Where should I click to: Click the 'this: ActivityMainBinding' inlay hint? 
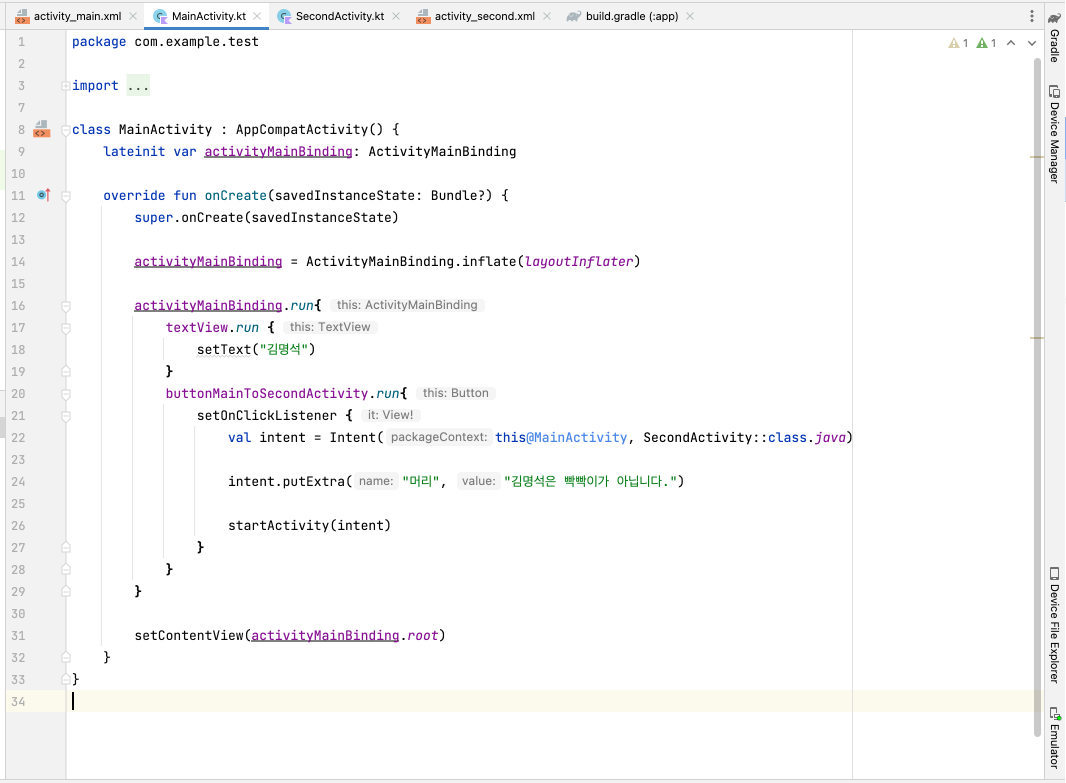click(407, 305)
